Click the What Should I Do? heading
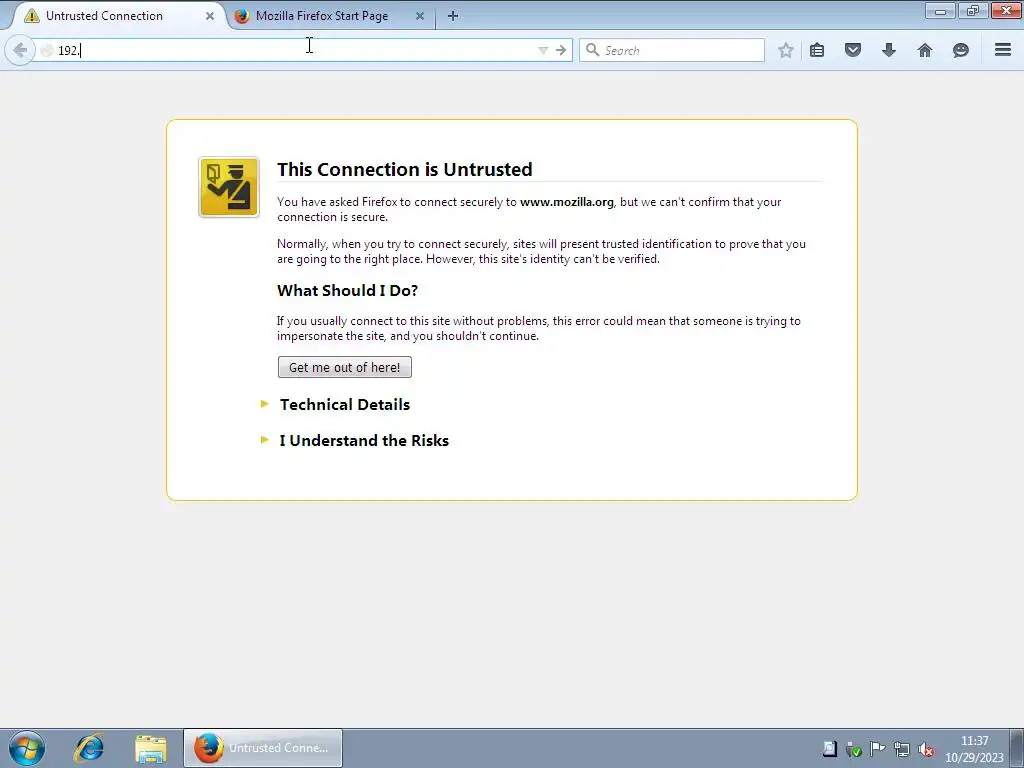Viewport: 1024px width, 768px height. [x=347, y=291]
